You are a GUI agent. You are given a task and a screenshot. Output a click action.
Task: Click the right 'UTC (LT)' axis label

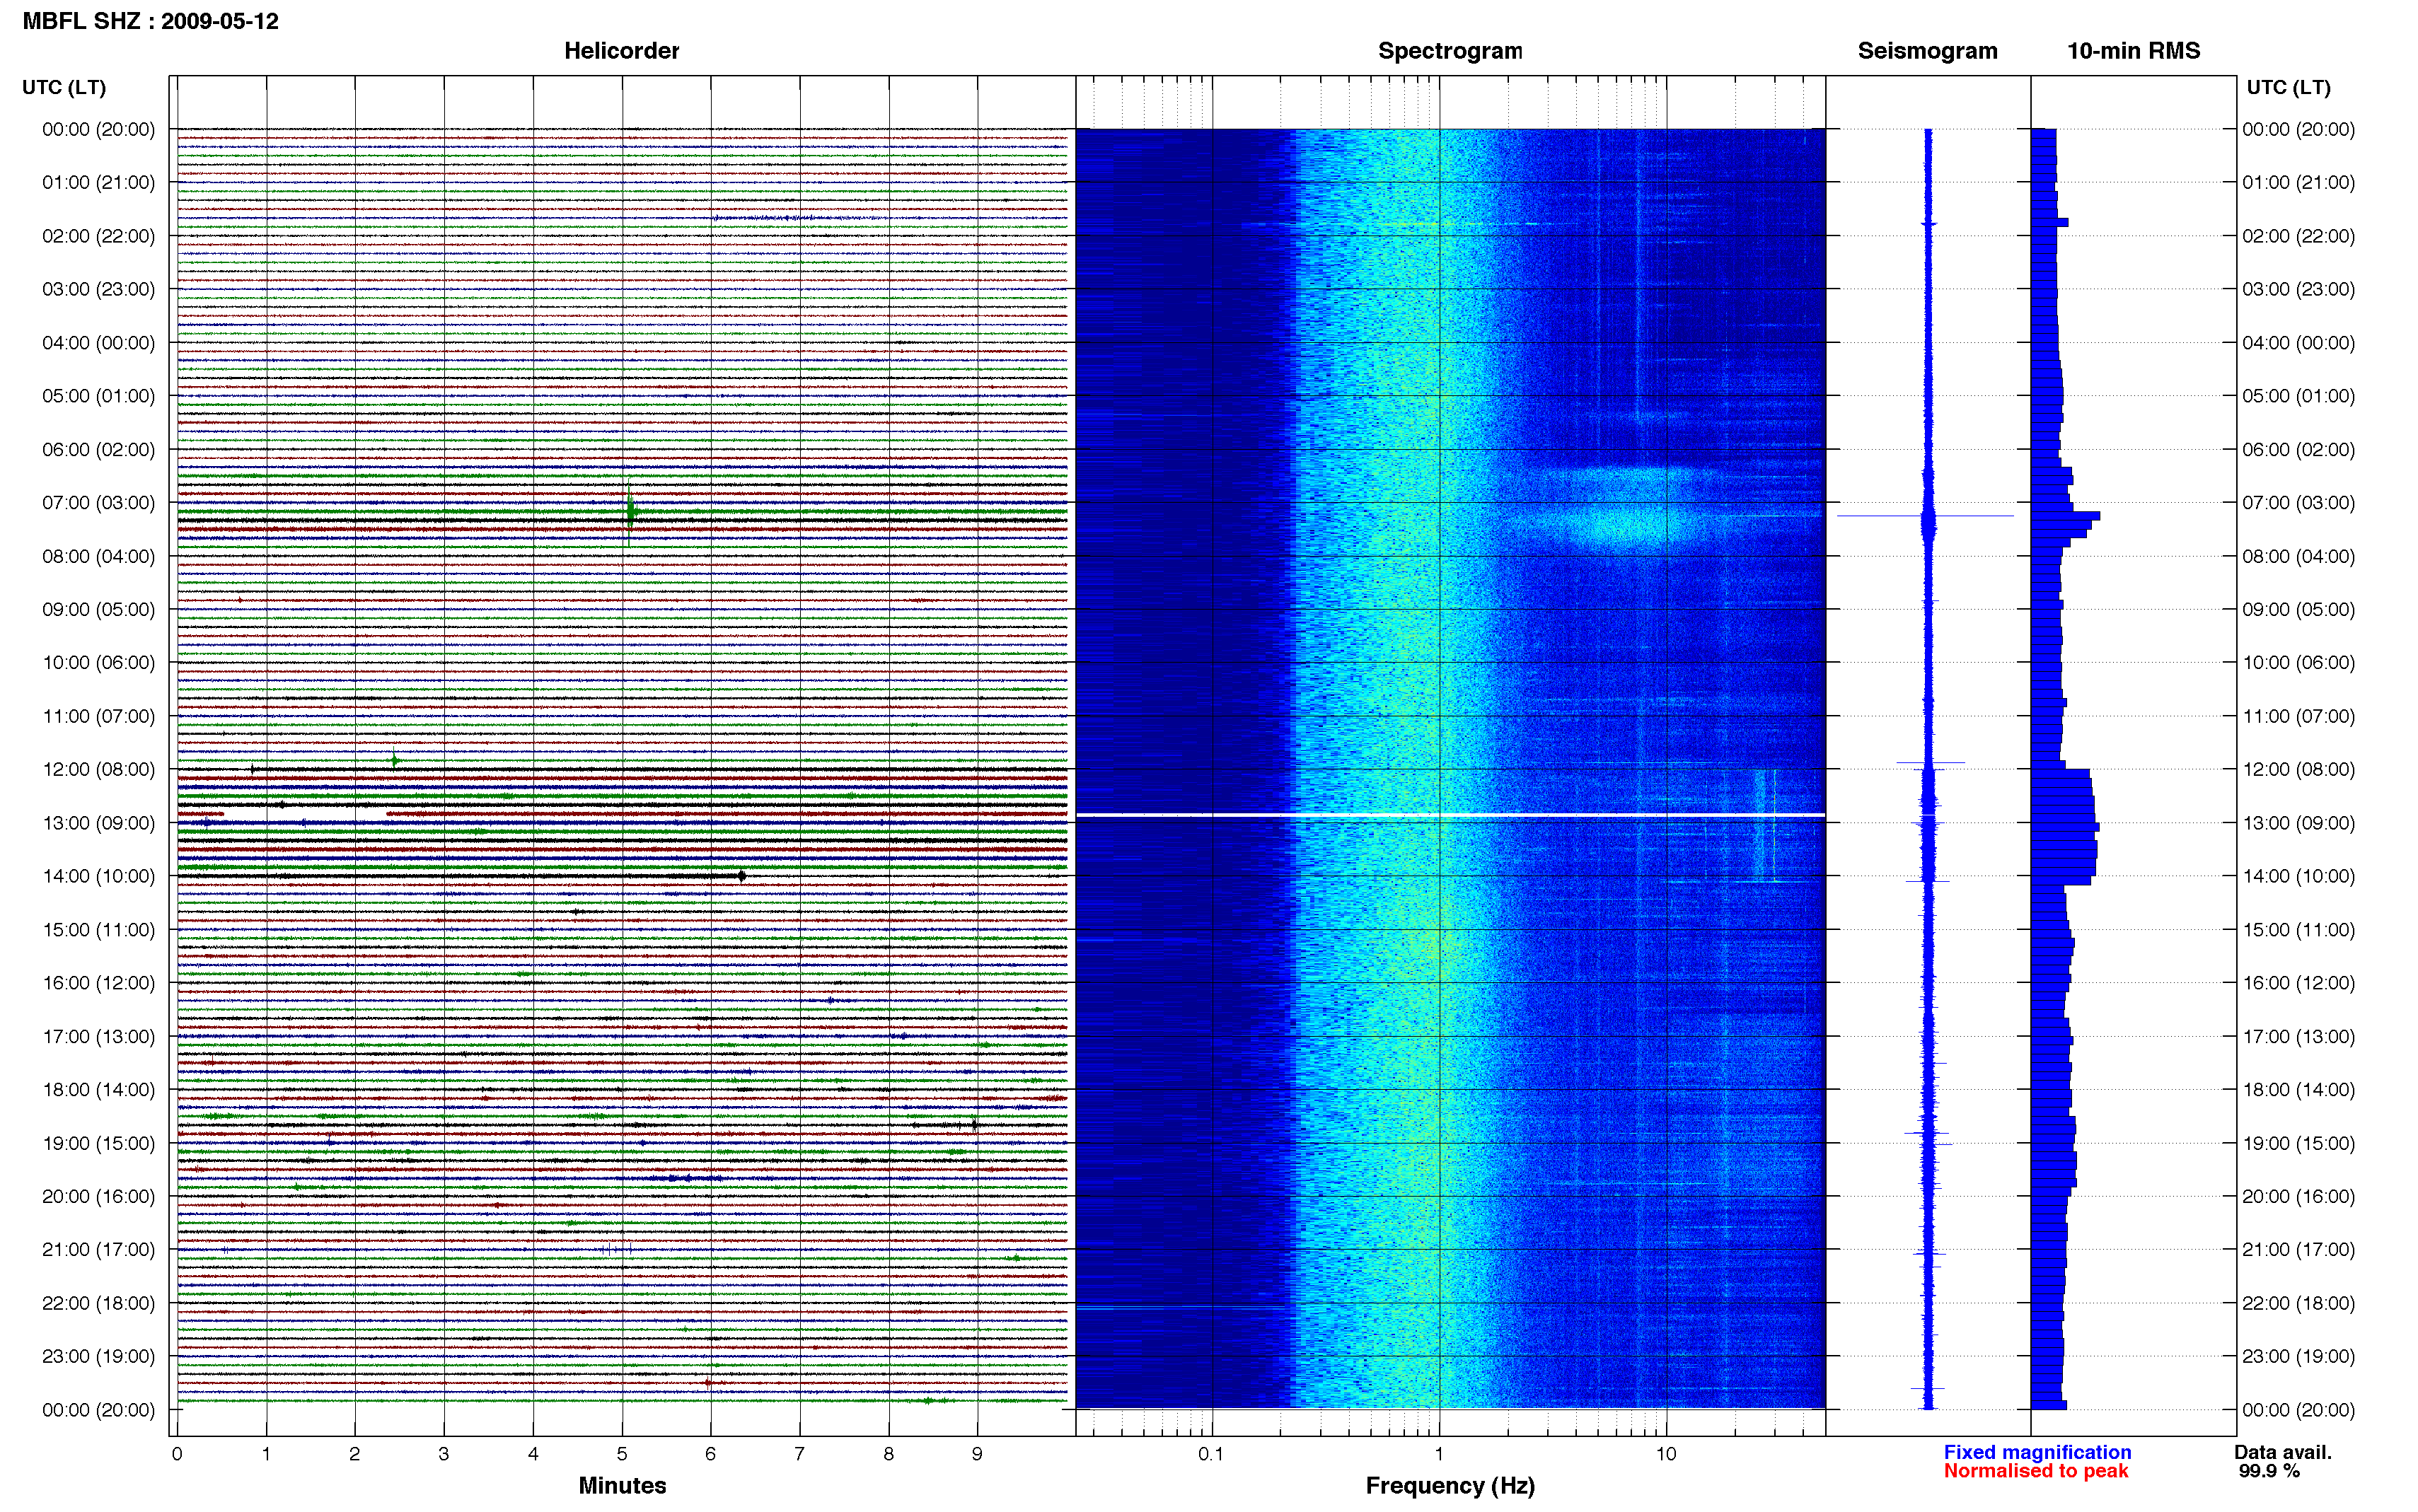coord(2288,87)
